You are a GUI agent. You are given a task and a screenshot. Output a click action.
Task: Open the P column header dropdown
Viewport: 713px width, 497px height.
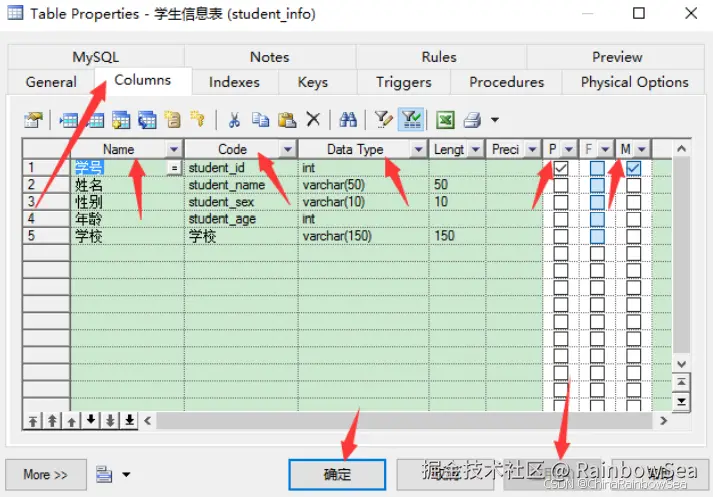568,149
